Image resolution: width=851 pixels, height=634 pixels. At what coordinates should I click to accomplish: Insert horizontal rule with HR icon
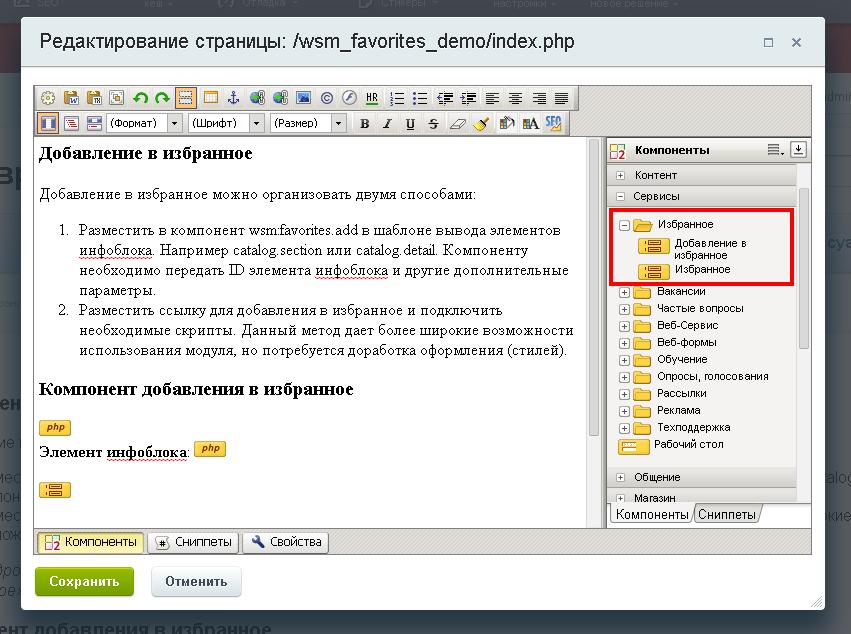coord(372,98)
